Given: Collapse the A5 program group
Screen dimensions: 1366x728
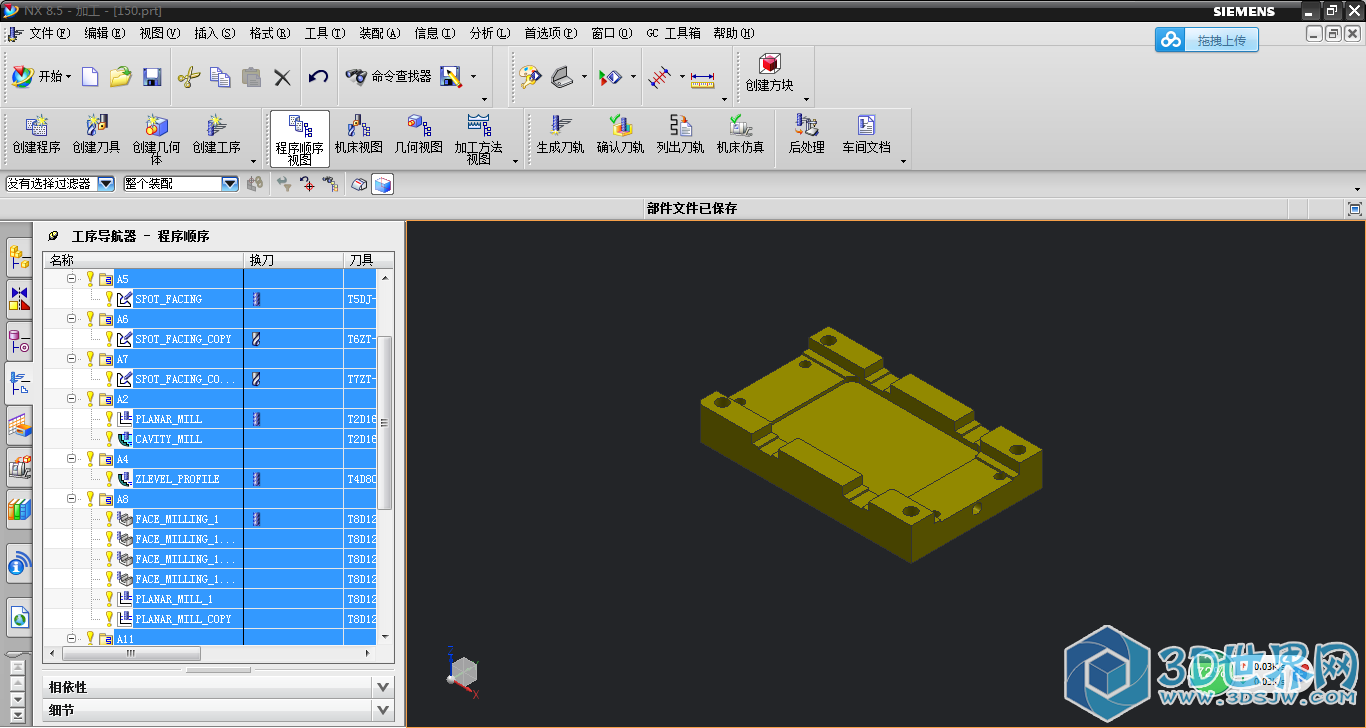Looking at the screenshot, I should point(72,279).
